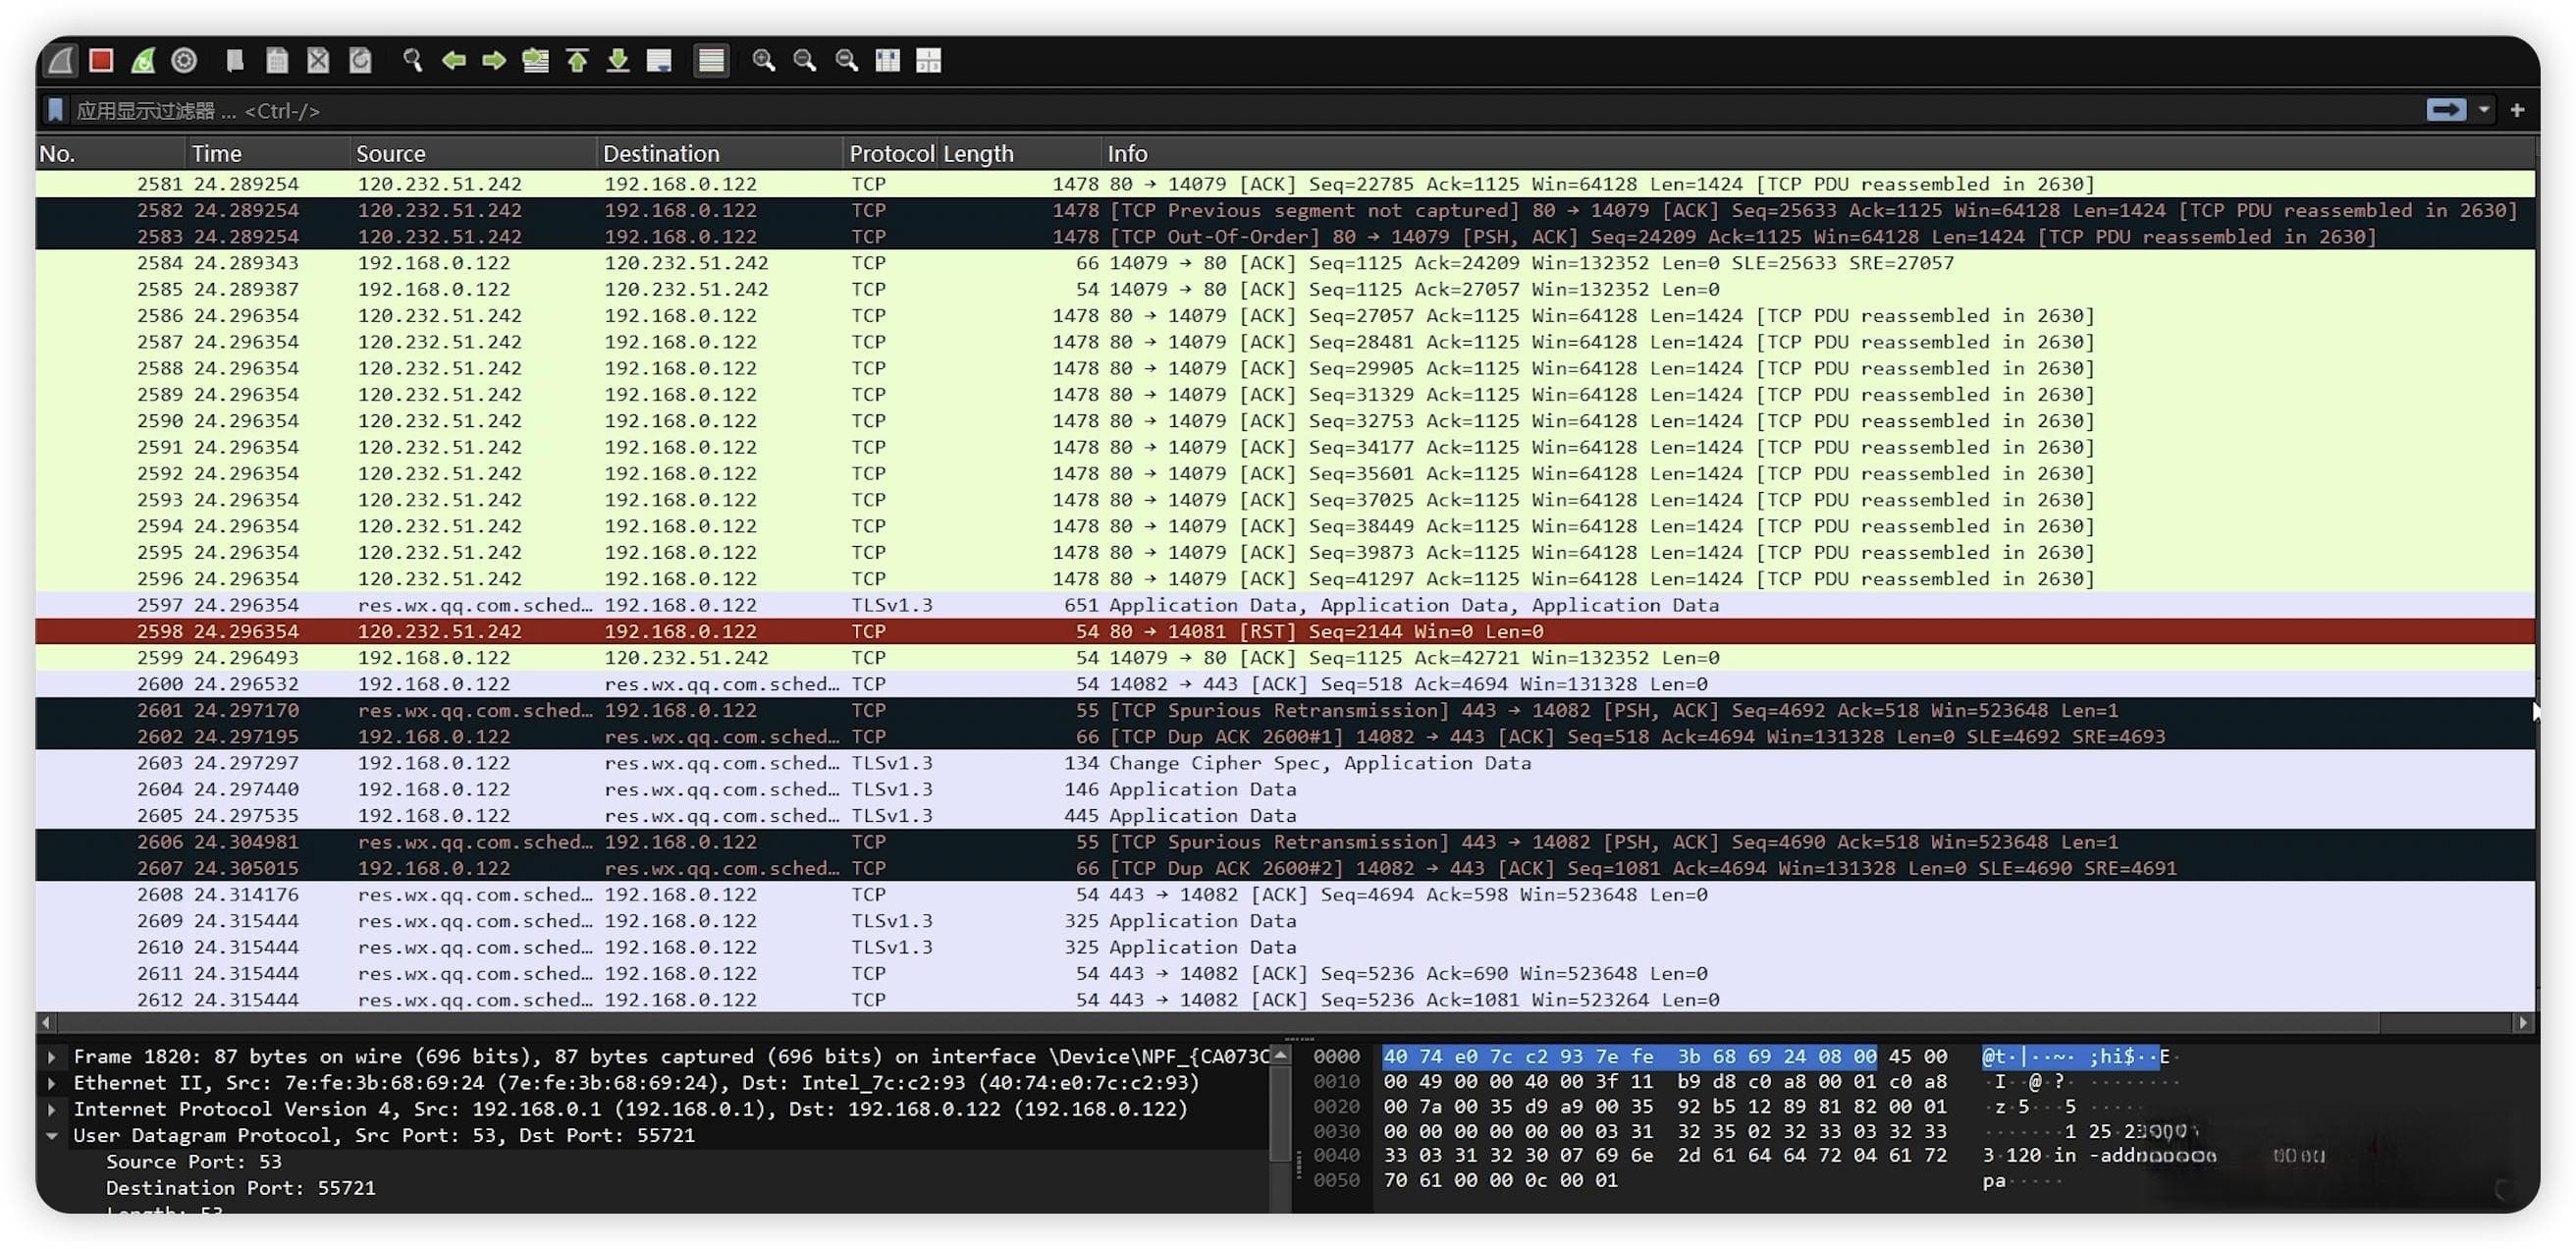Select packet 2581 at Seq=22785

[x=1285, y=184]
